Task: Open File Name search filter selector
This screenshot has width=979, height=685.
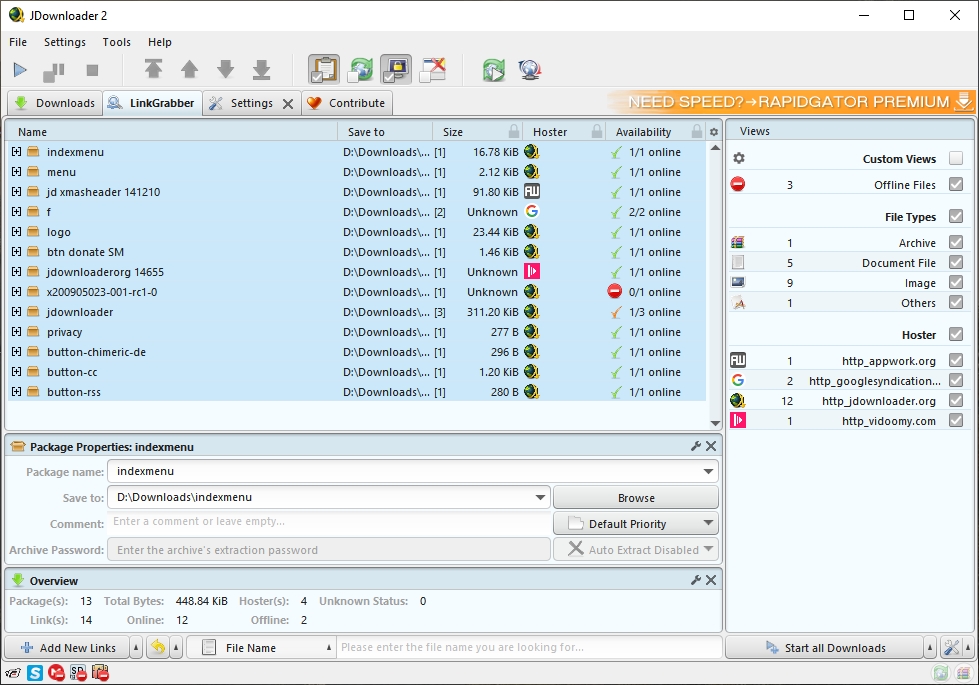Action: [x=261, y=648]
